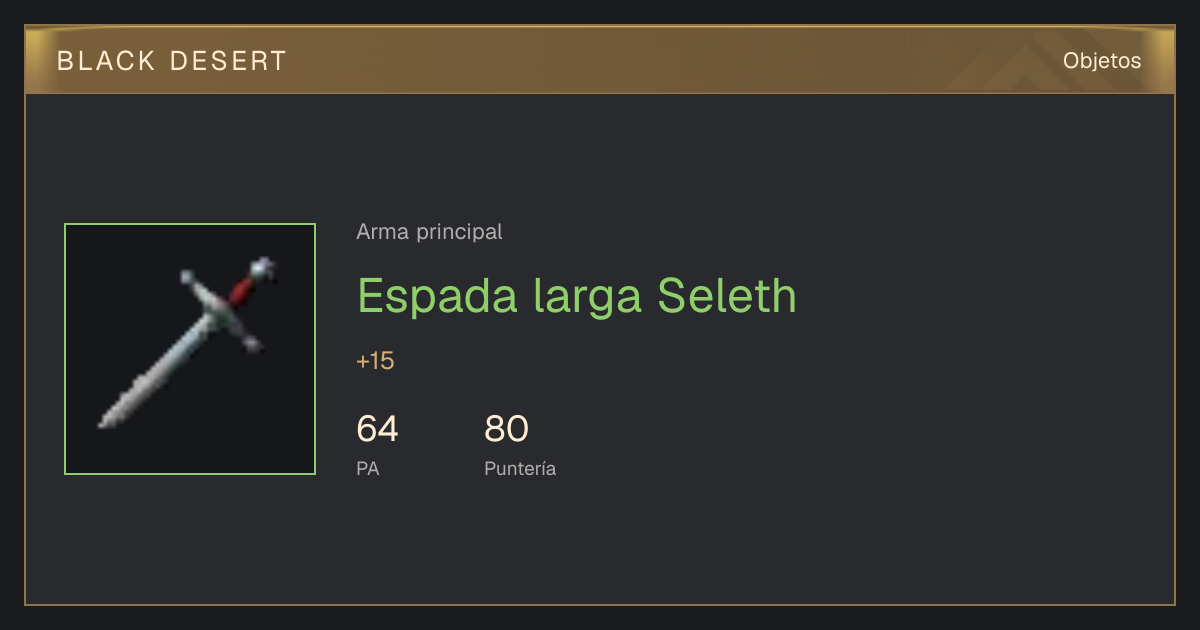The image size is (1200, 630).
Task: Select the Espada larga Seleth item name
Action: (577, 296)
